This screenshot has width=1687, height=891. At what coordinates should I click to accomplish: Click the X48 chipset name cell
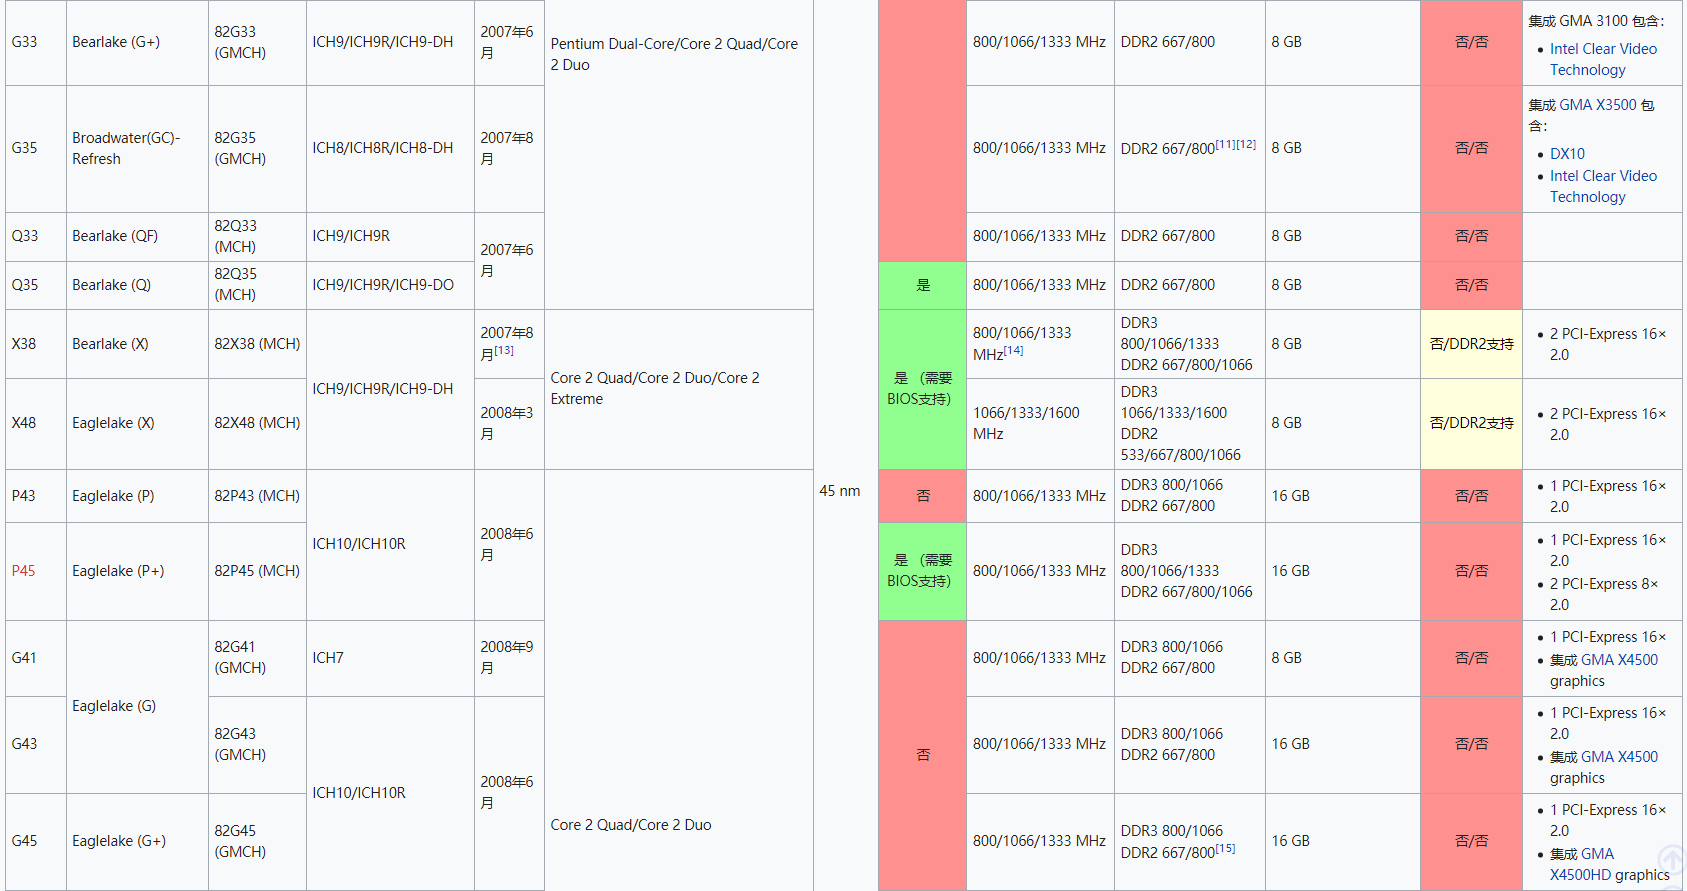point(36,423)
